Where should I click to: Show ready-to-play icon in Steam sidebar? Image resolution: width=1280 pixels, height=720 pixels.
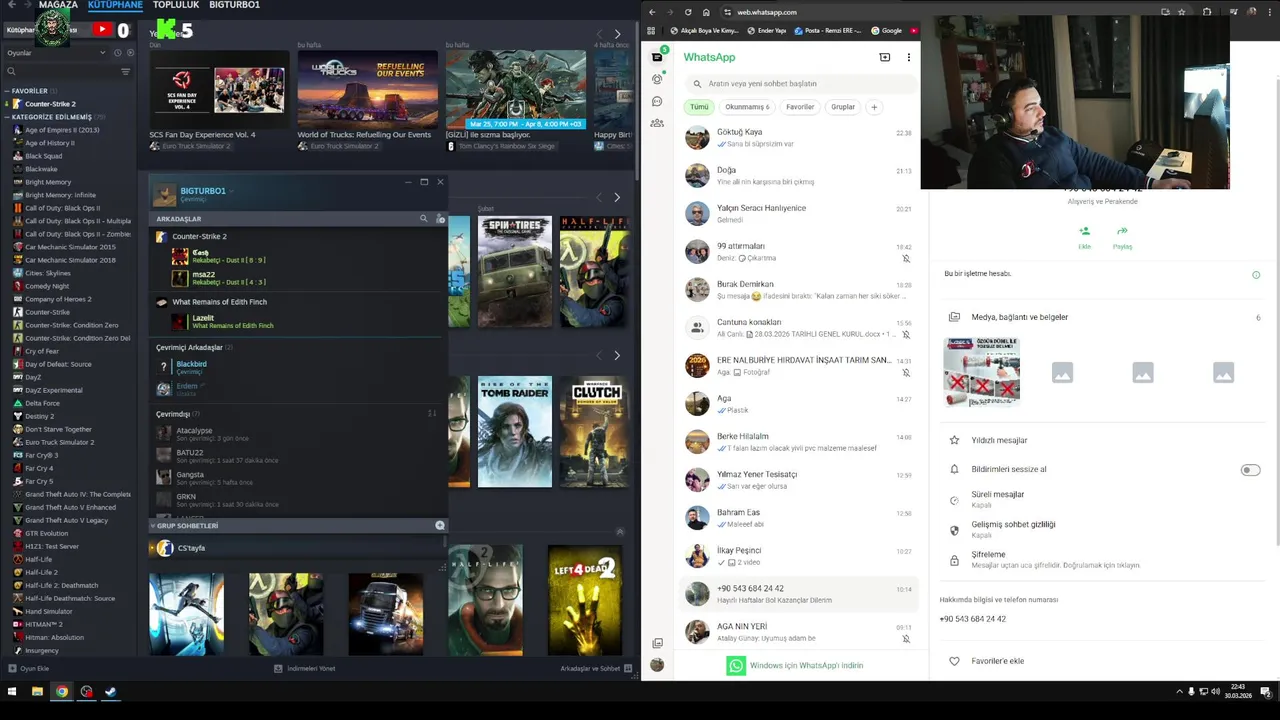(x=129, y=52)
